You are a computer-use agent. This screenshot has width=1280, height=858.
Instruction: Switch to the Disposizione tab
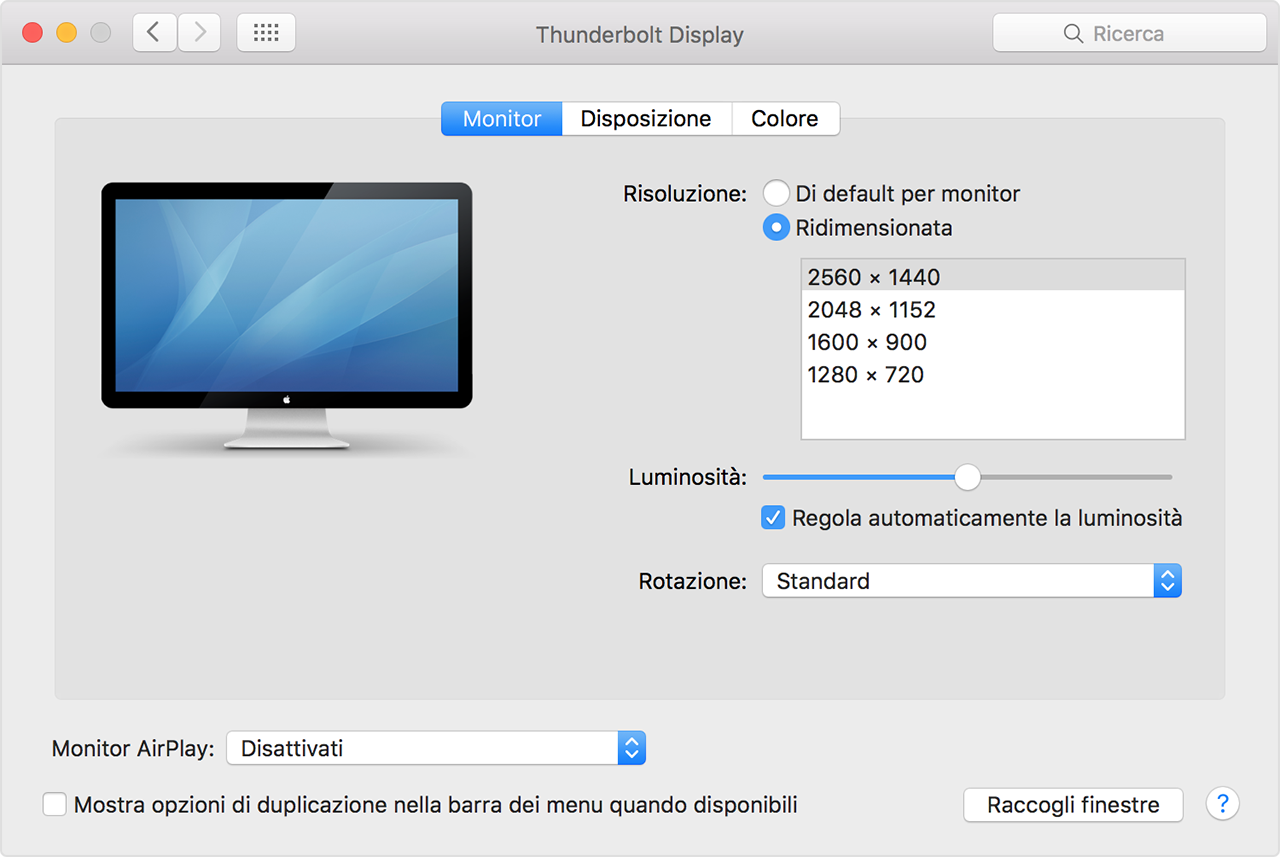(x=646, y=119)
